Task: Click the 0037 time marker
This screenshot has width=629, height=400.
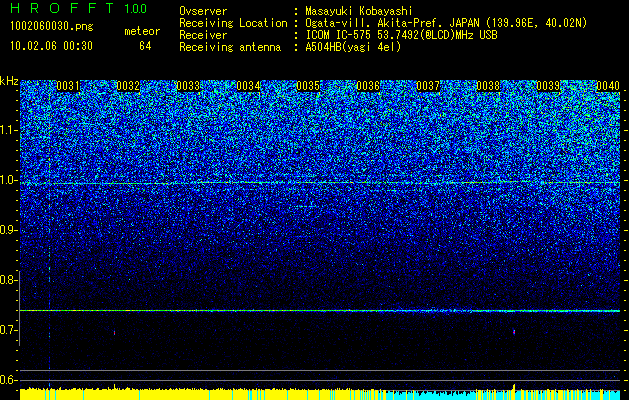Action: 428,86
